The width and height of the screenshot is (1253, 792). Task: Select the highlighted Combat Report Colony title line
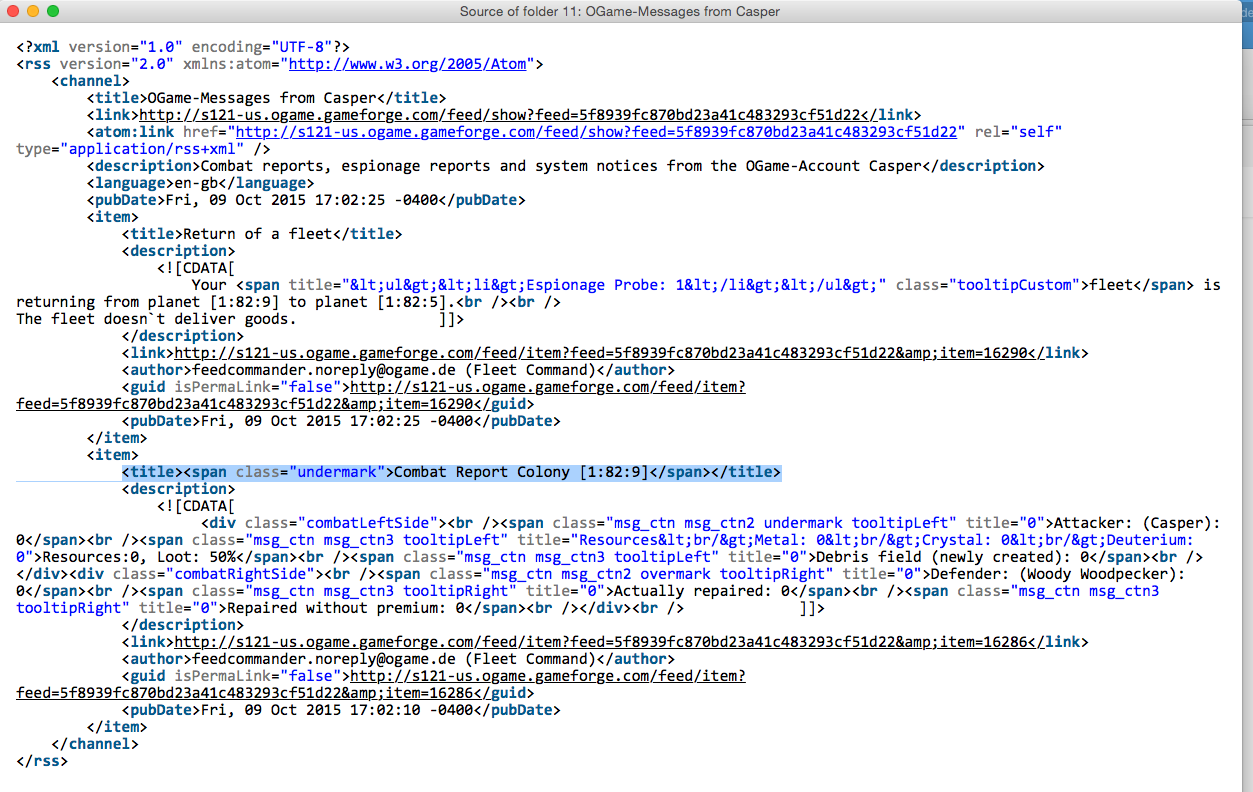tap(451, 472)
